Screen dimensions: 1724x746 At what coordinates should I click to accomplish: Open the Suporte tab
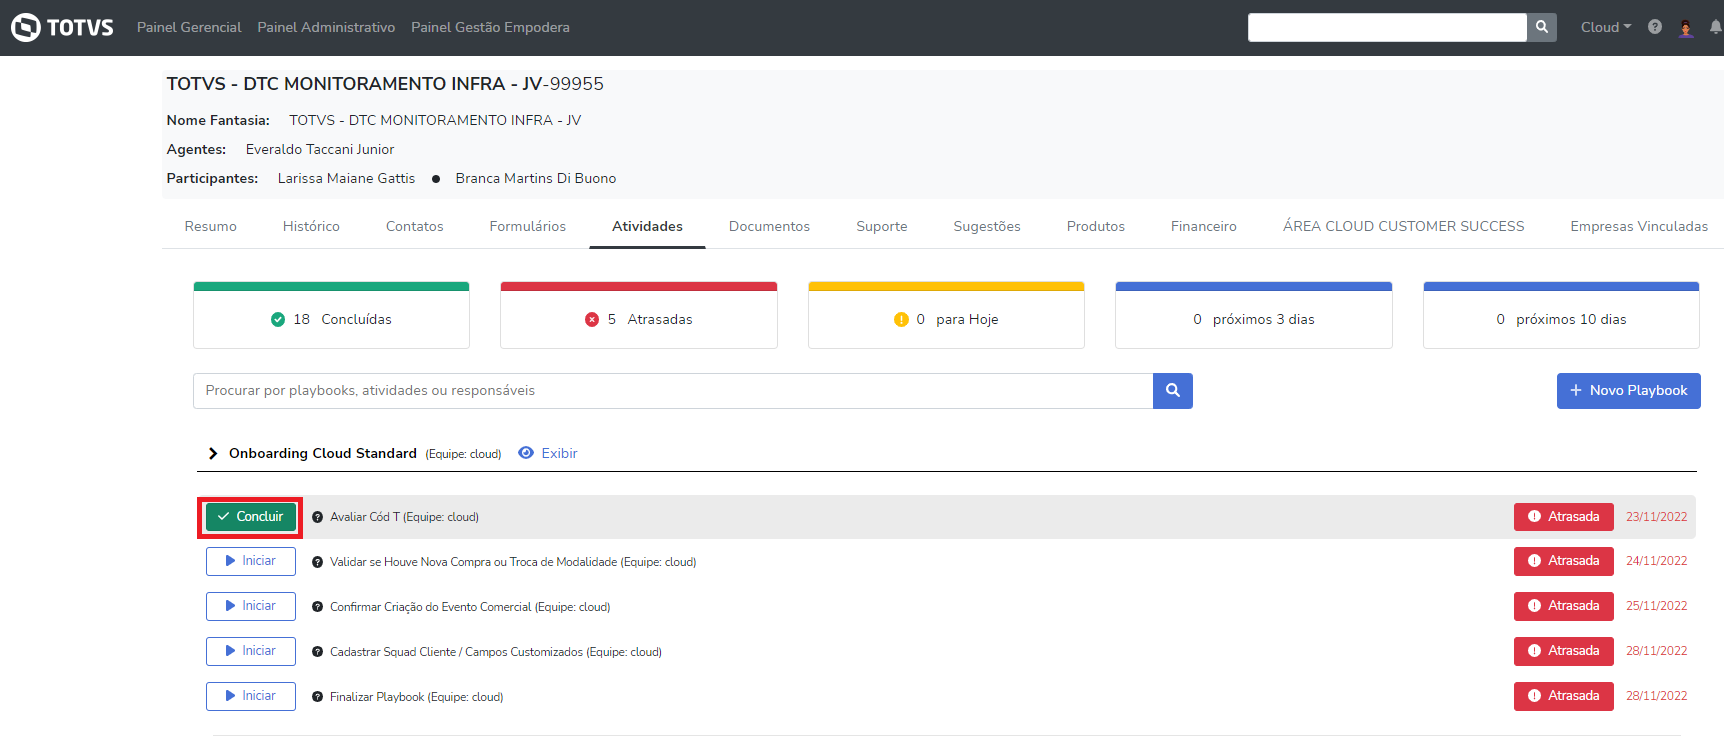tap(882, 226)
